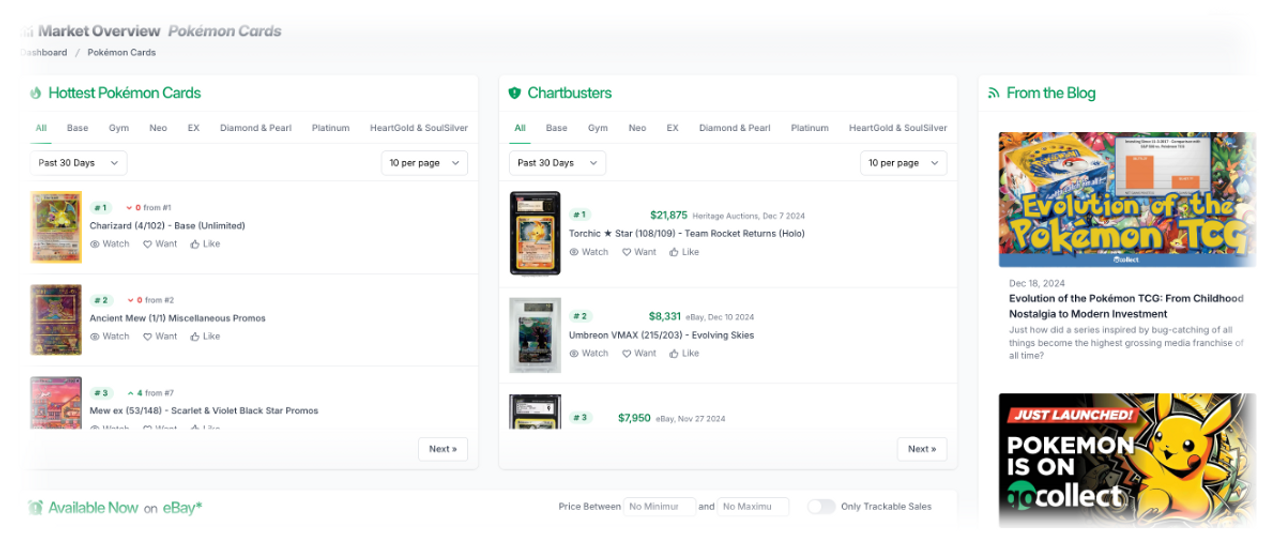Click the $8,331 price for Umbreon VMAX
Screen dimensions: 1280x539
click(x=665, y=316)
